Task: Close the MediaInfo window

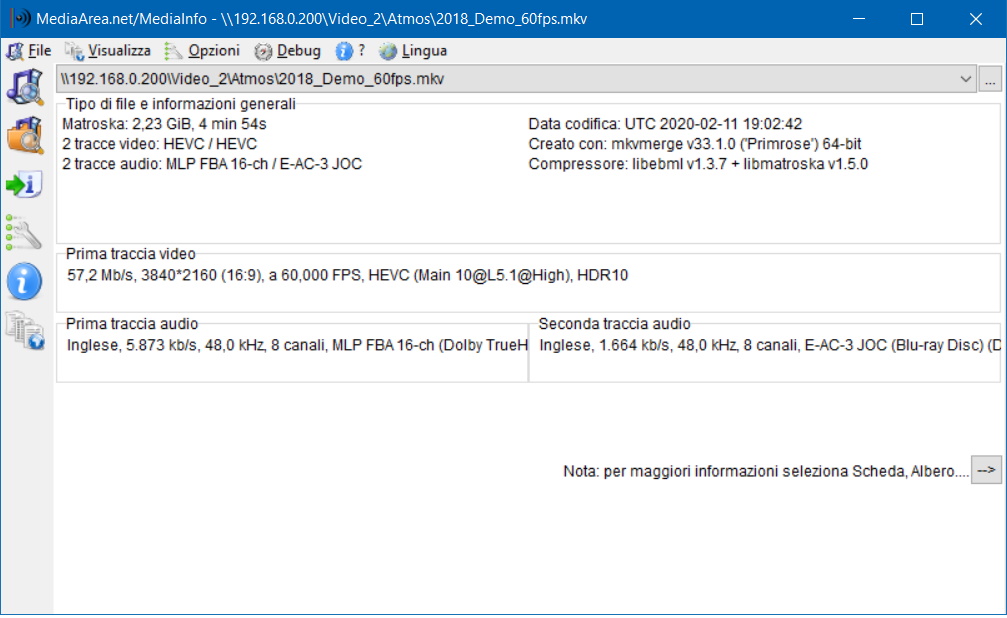Action: [976, 19]
